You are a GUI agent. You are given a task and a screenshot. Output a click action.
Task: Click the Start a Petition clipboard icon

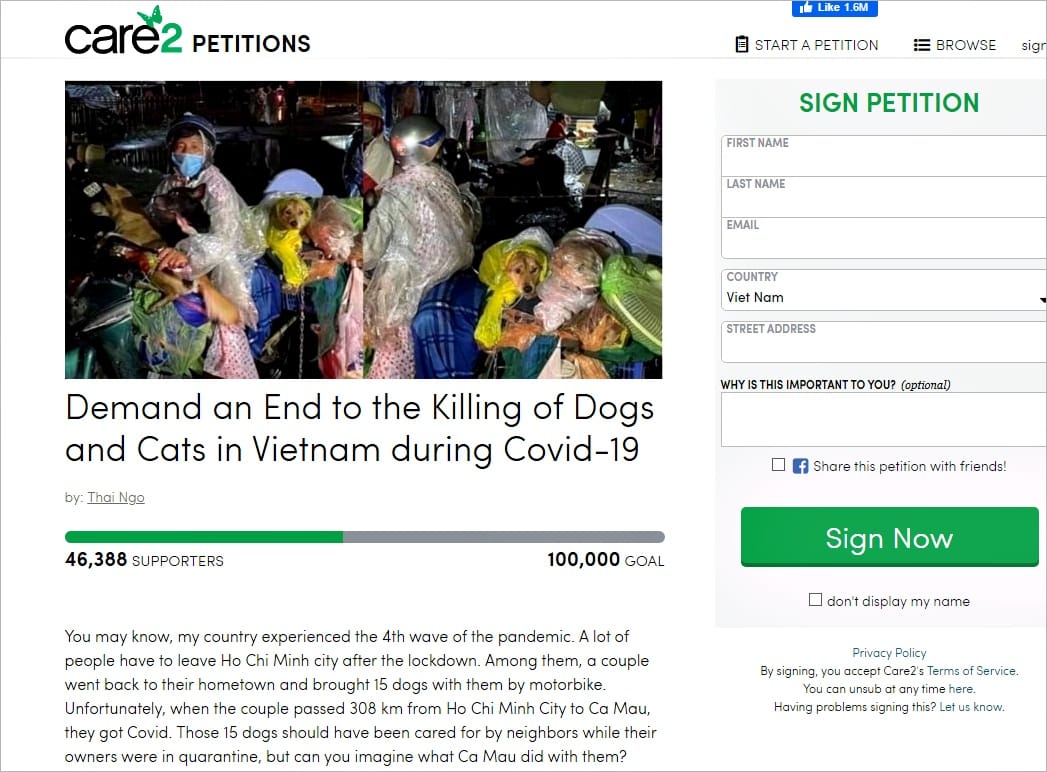click(x=741, y=45)
